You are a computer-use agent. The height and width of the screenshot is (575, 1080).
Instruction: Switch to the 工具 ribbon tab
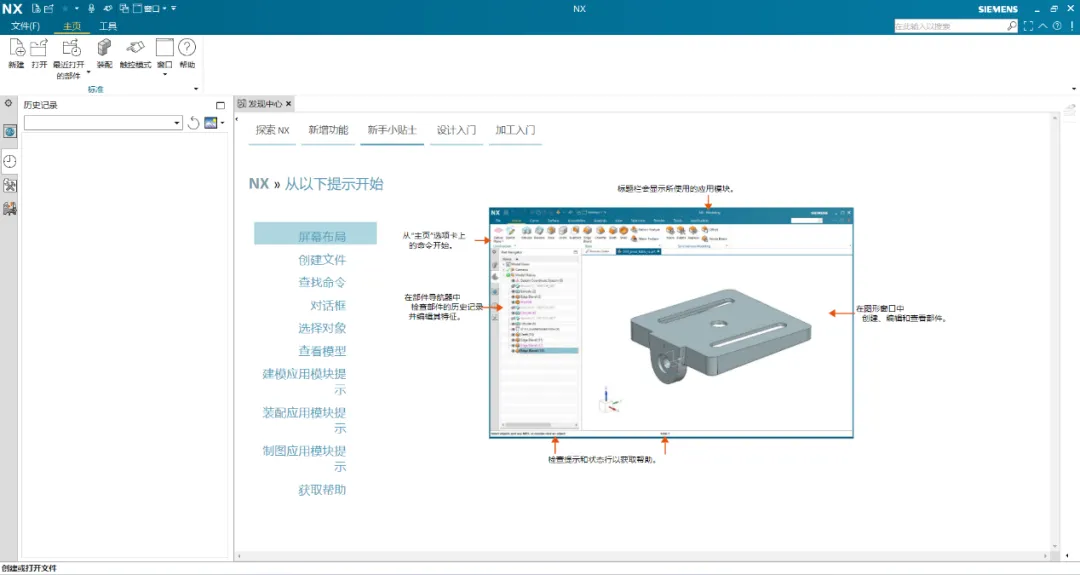pyautogui.click(x=108, y=26)
